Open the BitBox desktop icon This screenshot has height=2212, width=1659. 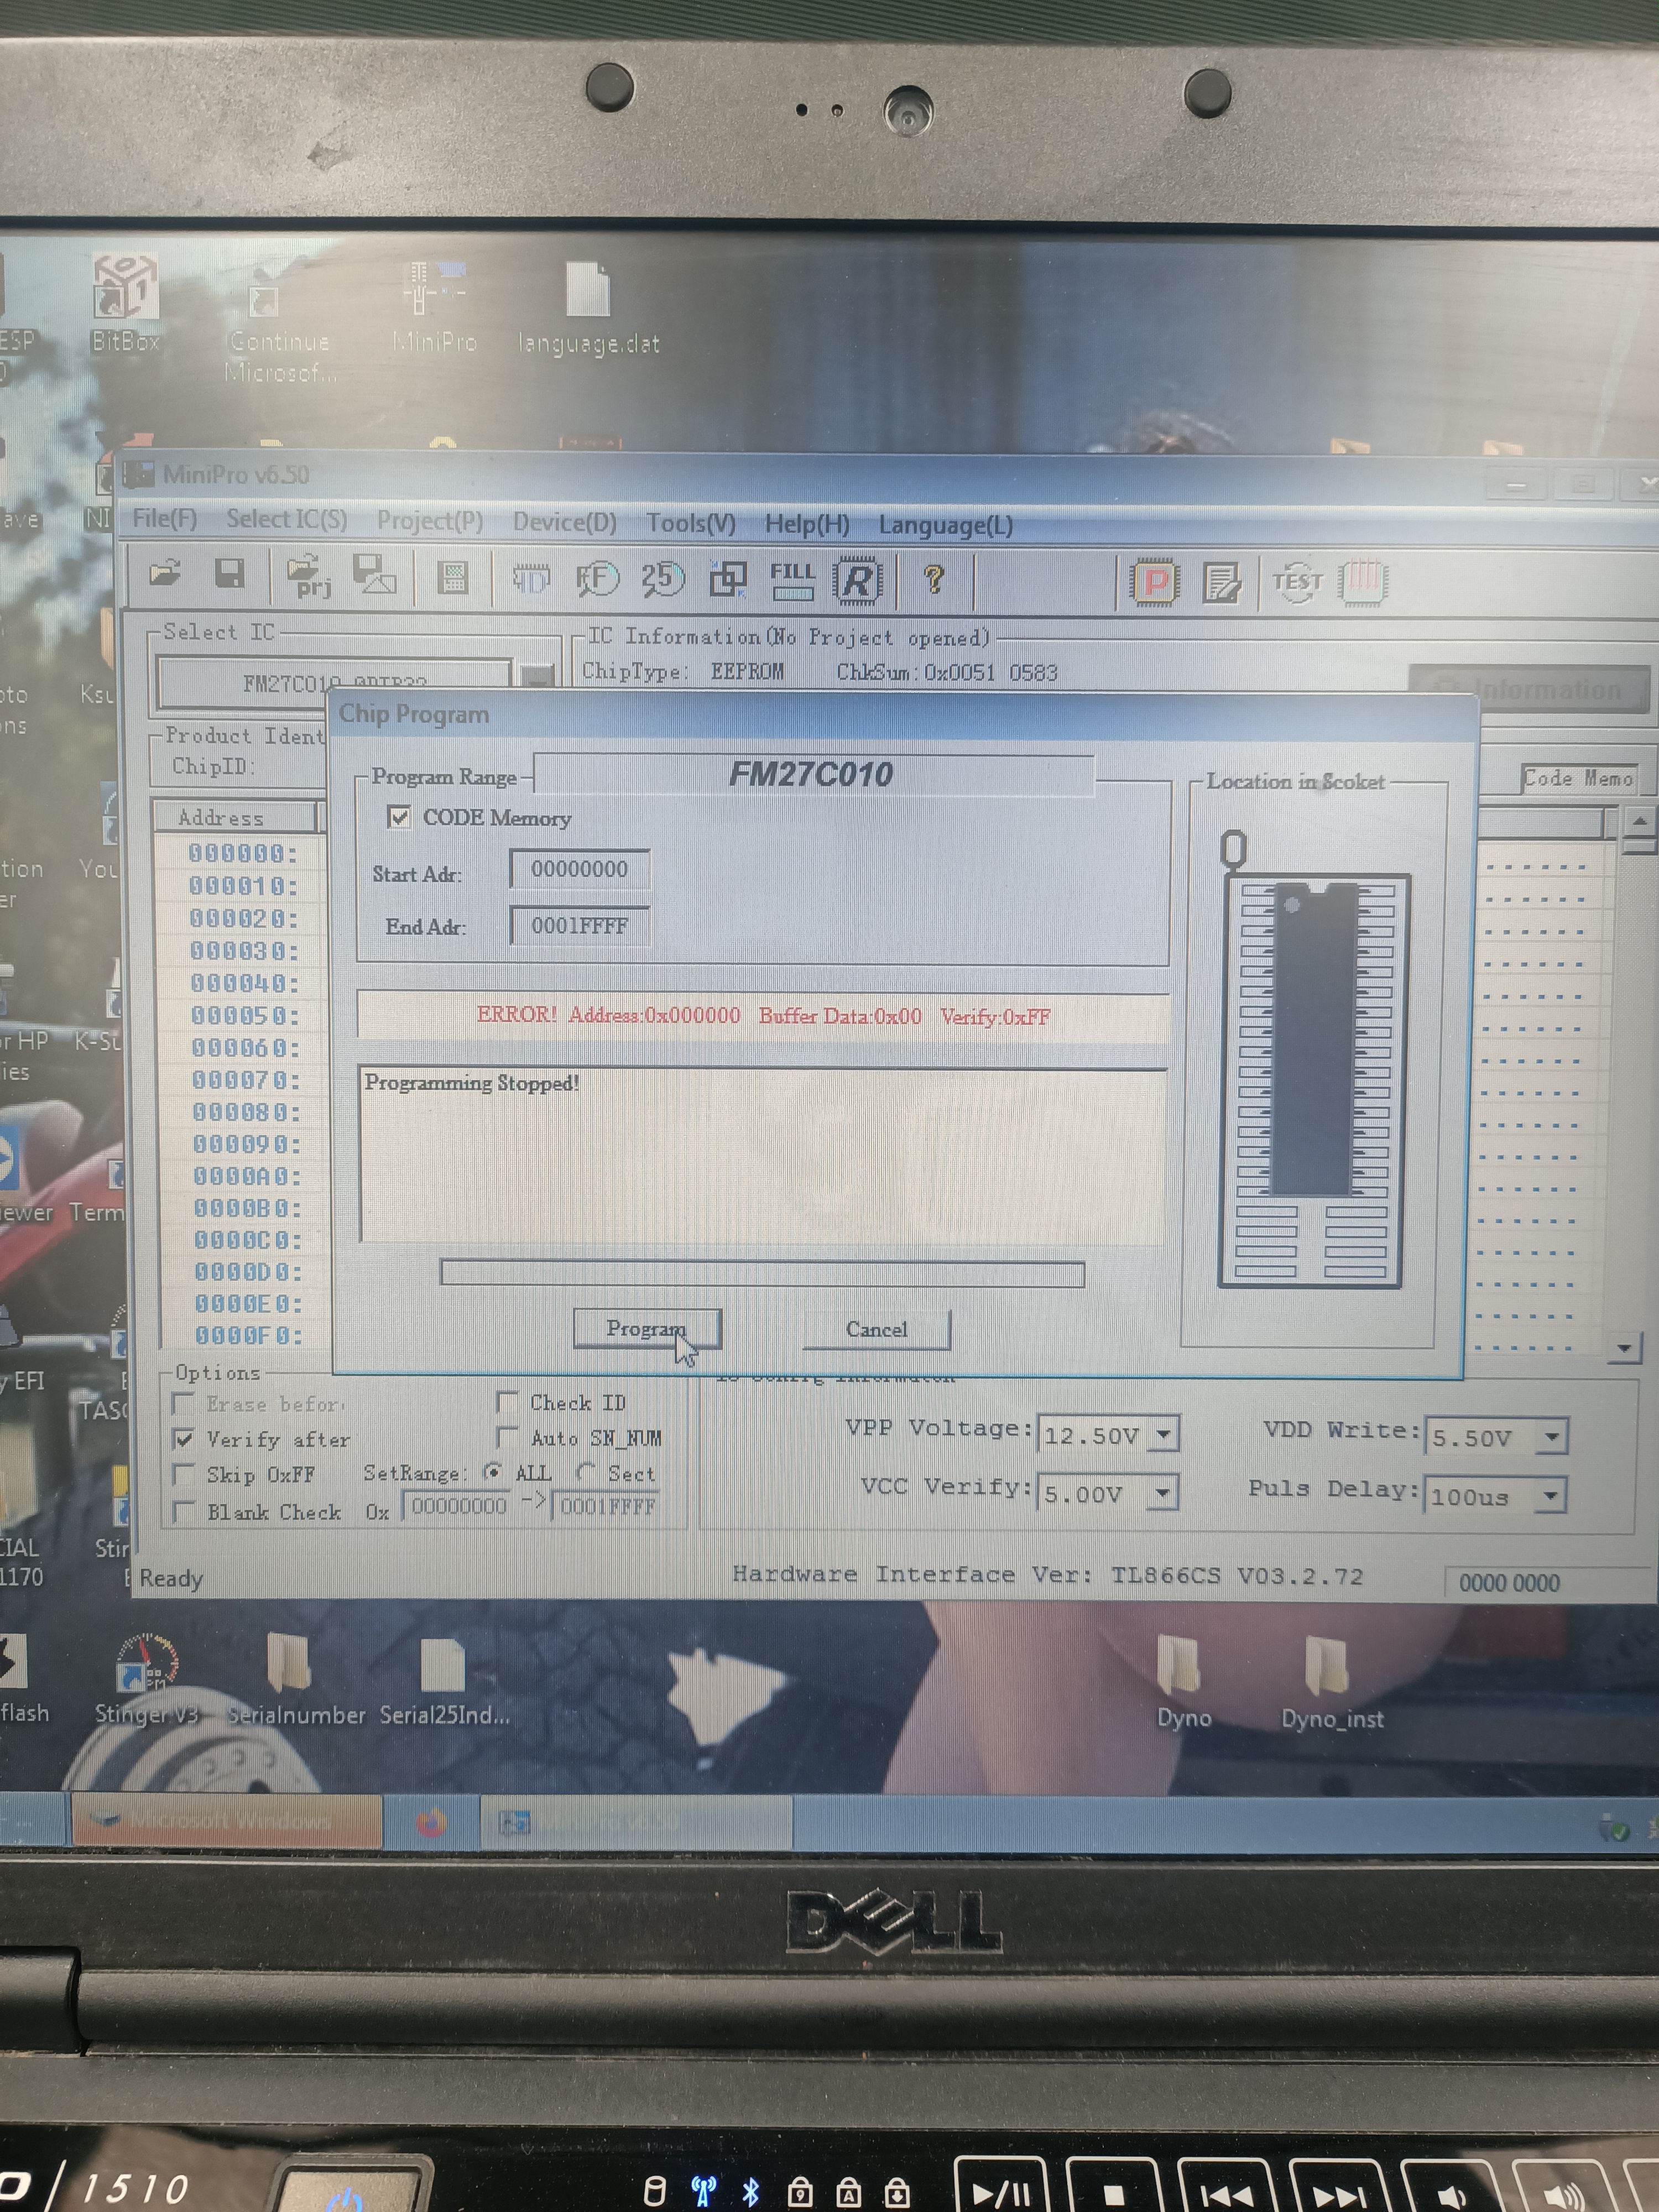click(x=125, y=303)
